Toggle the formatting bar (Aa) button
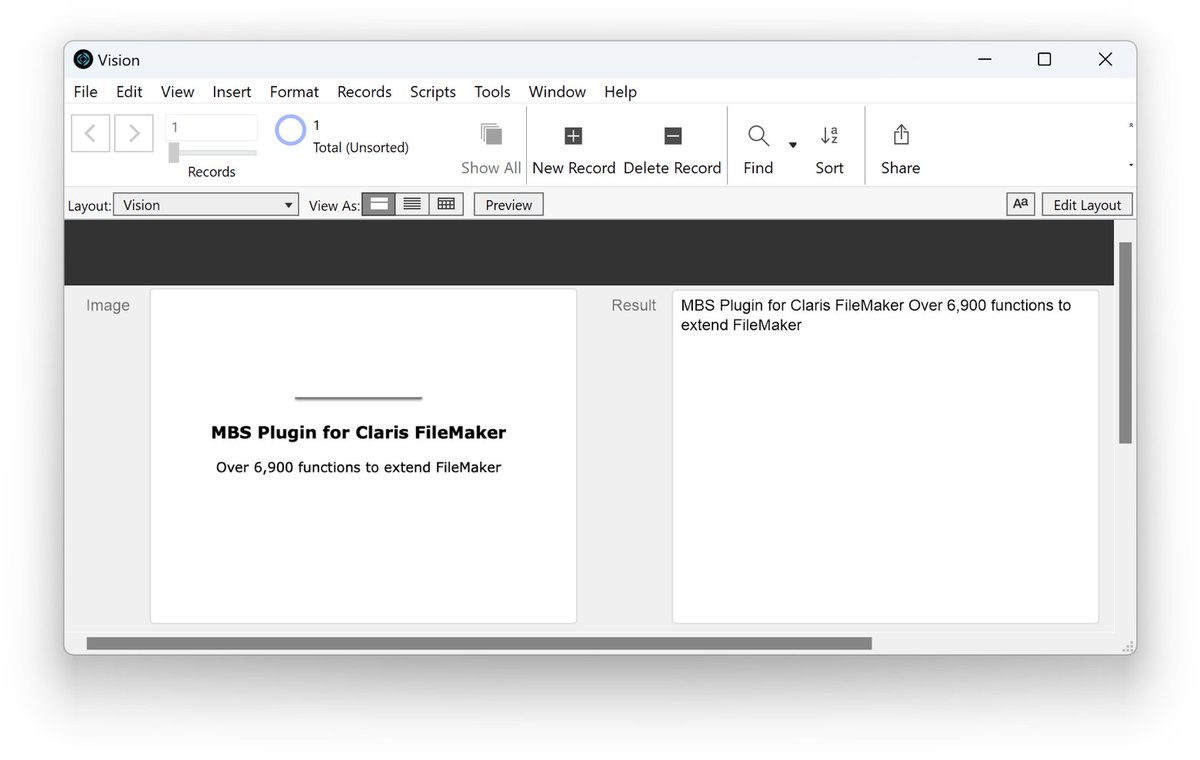 pos(1020,204)
